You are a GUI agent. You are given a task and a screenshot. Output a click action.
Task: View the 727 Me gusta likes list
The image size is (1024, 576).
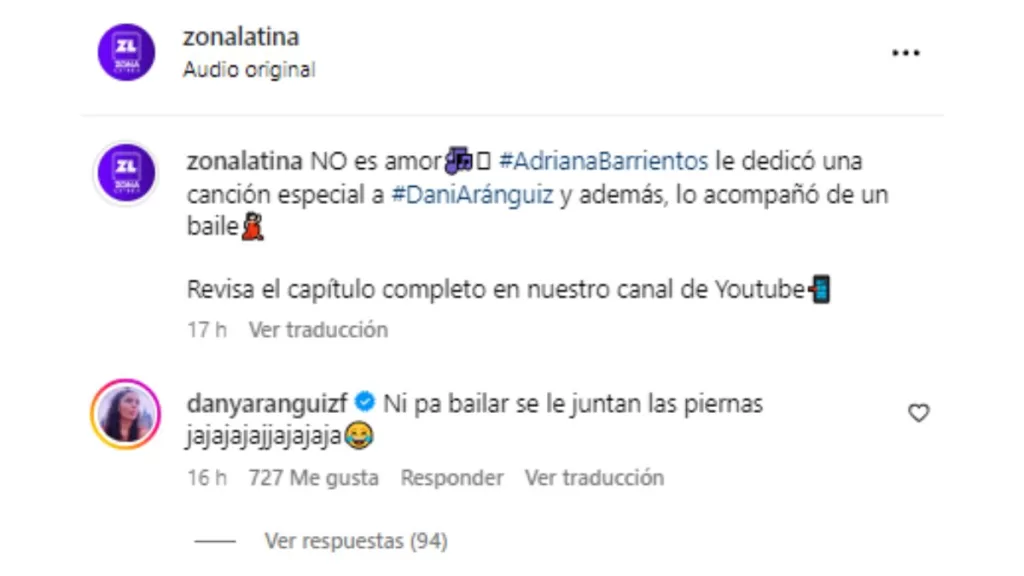click(313, 478)
